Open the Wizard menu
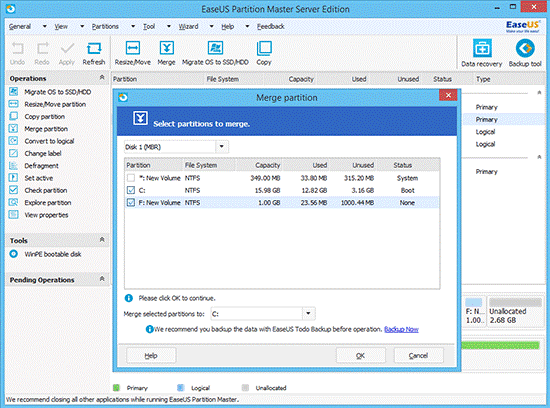Screen dimensions: 550x408 [x=188, y=26]
